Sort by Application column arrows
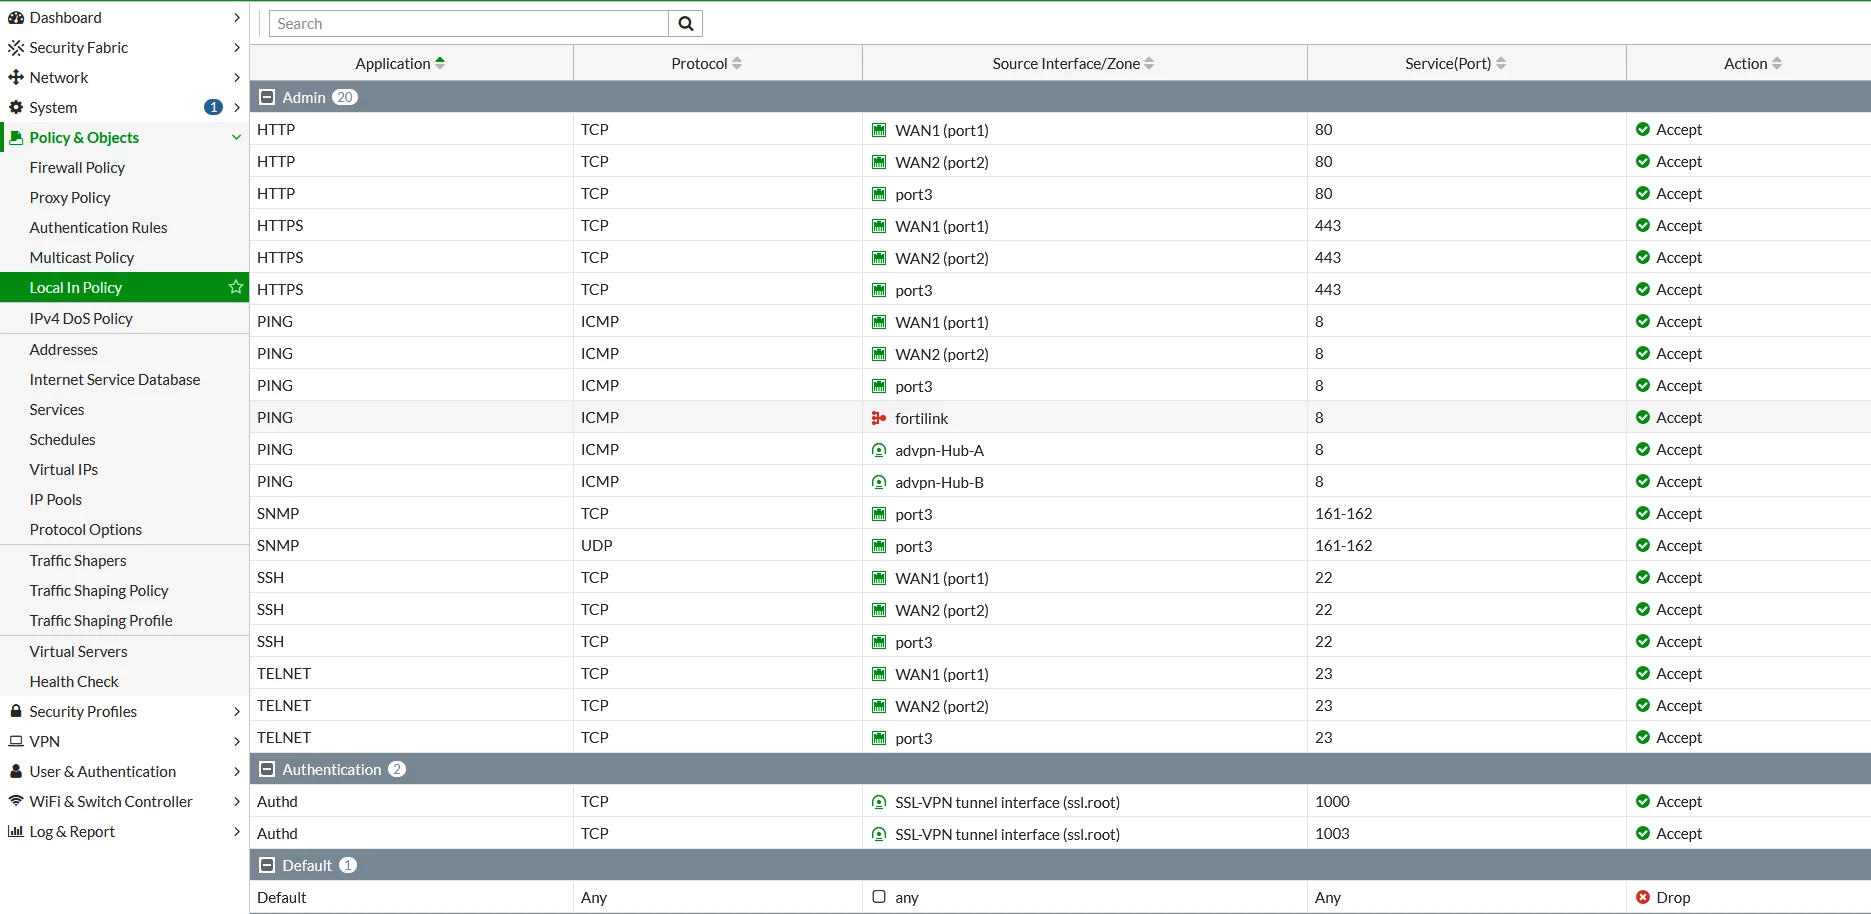1871x914 pixels. pos(440,63)
